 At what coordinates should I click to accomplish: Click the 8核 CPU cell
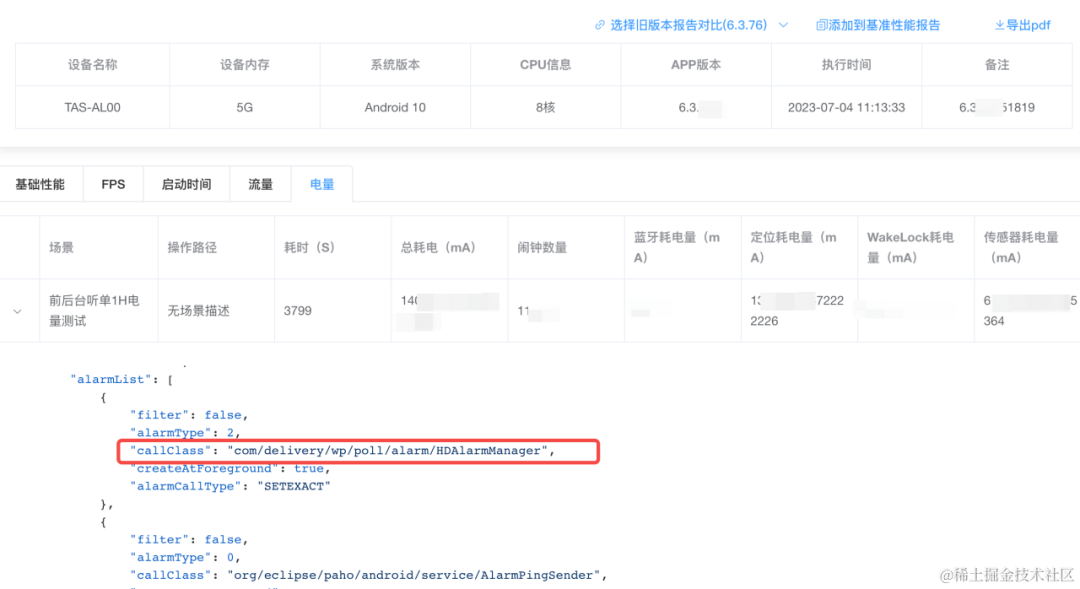pos(546,107)
